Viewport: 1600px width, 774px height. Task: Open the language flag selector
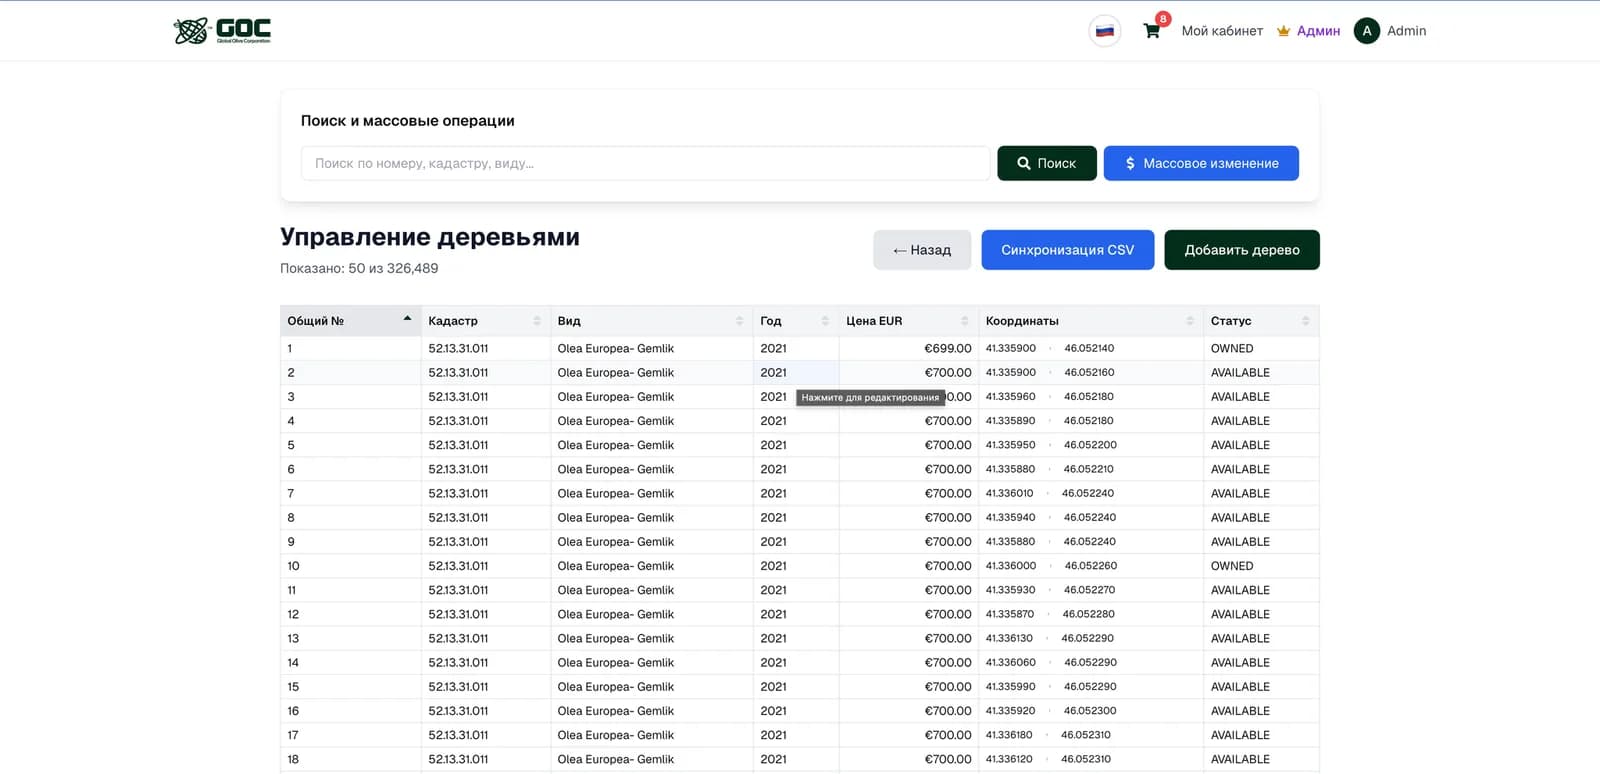pos(1104,31)
